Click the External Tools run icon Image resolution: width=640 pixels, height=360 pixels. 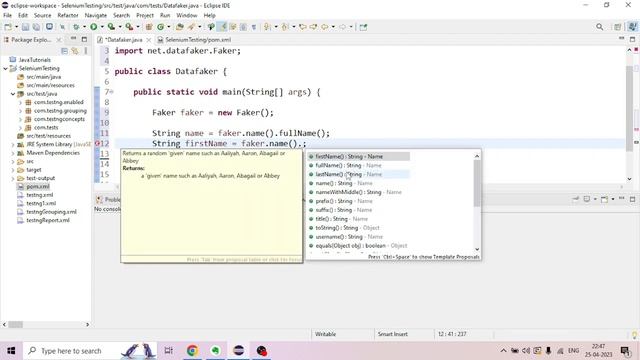129,27
